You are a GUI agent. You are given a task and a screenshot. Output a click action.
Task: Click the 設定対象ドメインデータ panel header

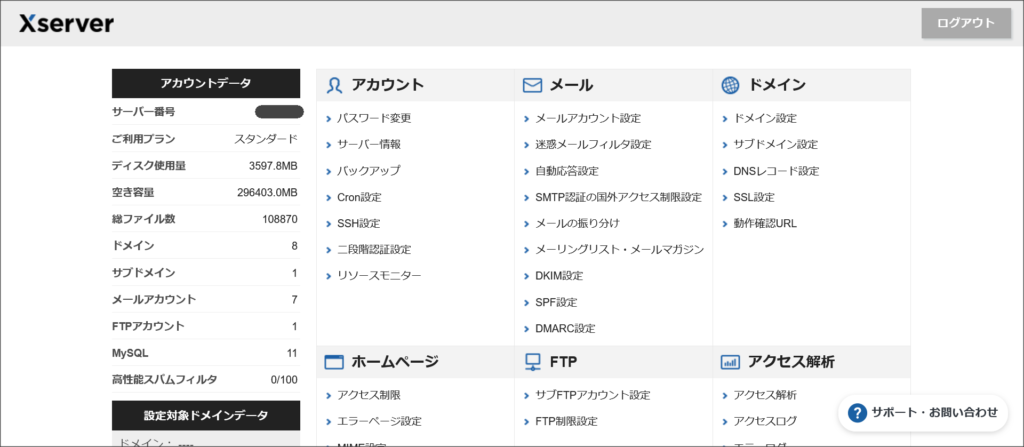(206, 416)
